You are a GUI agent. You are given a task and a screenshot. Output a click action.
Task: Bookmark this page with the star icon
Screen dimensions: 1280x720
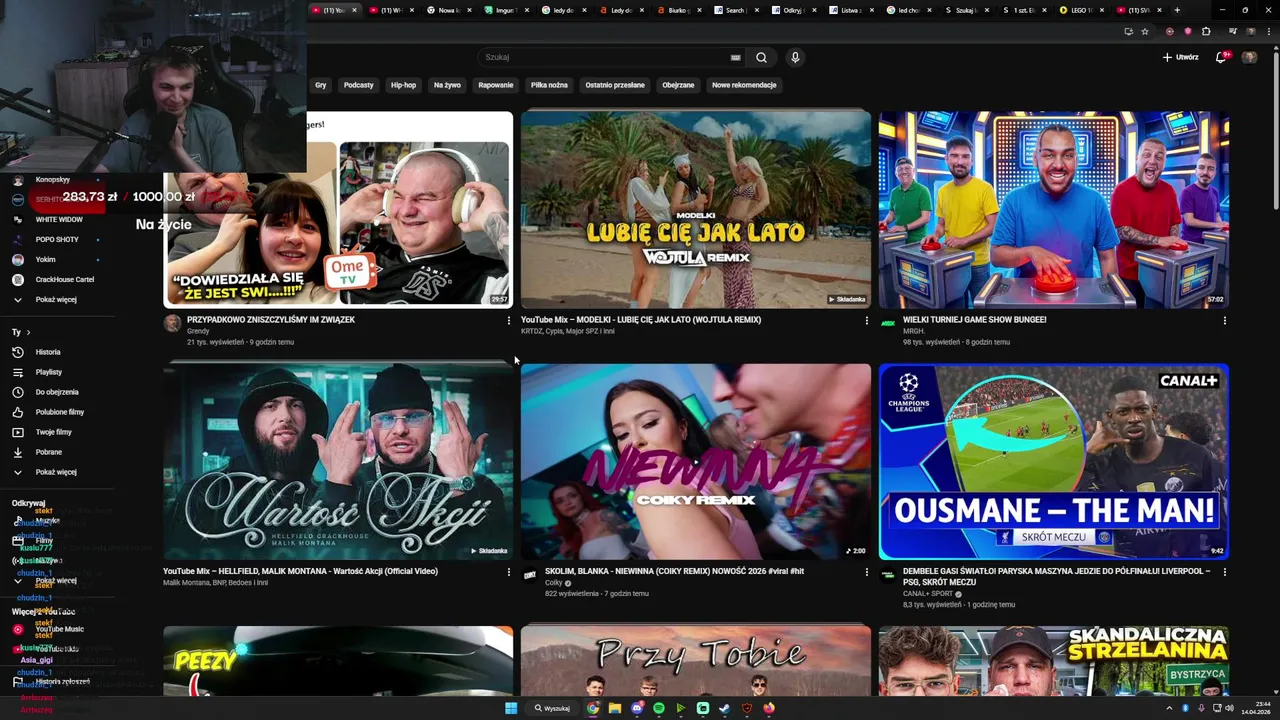tap(1145, 32)
